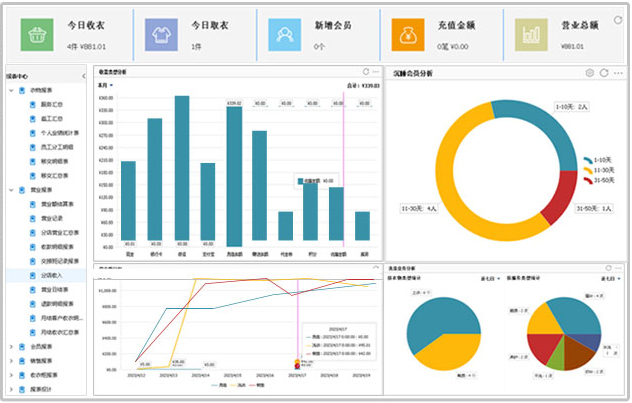This screenshot has height=403, width=632.
Task: Refresh the 沉睡会员分析 donut chart
Action: pyautogui.click(x=604, y=73)
